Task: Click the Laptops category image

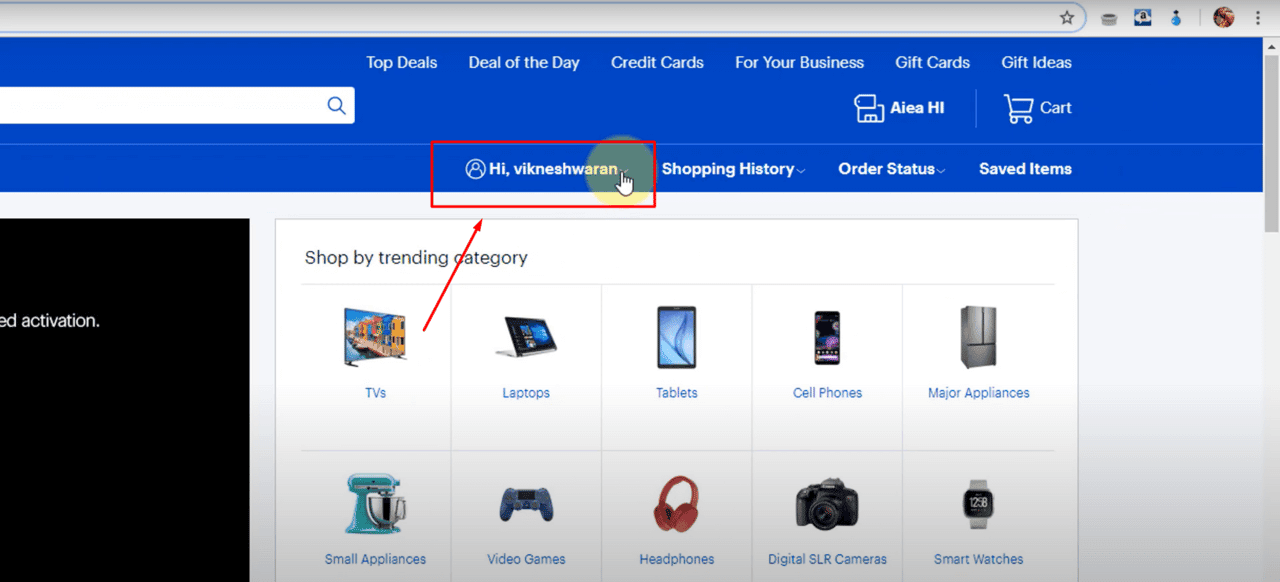Action: [x=526, y=337]
